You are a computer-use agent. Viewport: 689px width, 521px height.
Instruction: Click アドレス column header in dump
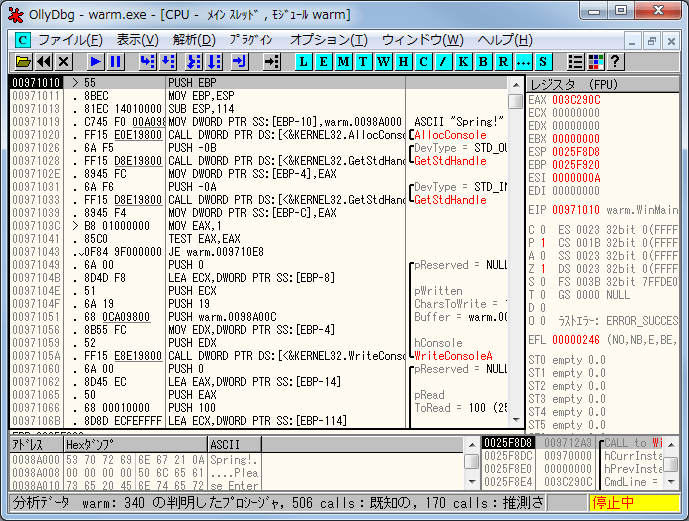pos(36,445)
